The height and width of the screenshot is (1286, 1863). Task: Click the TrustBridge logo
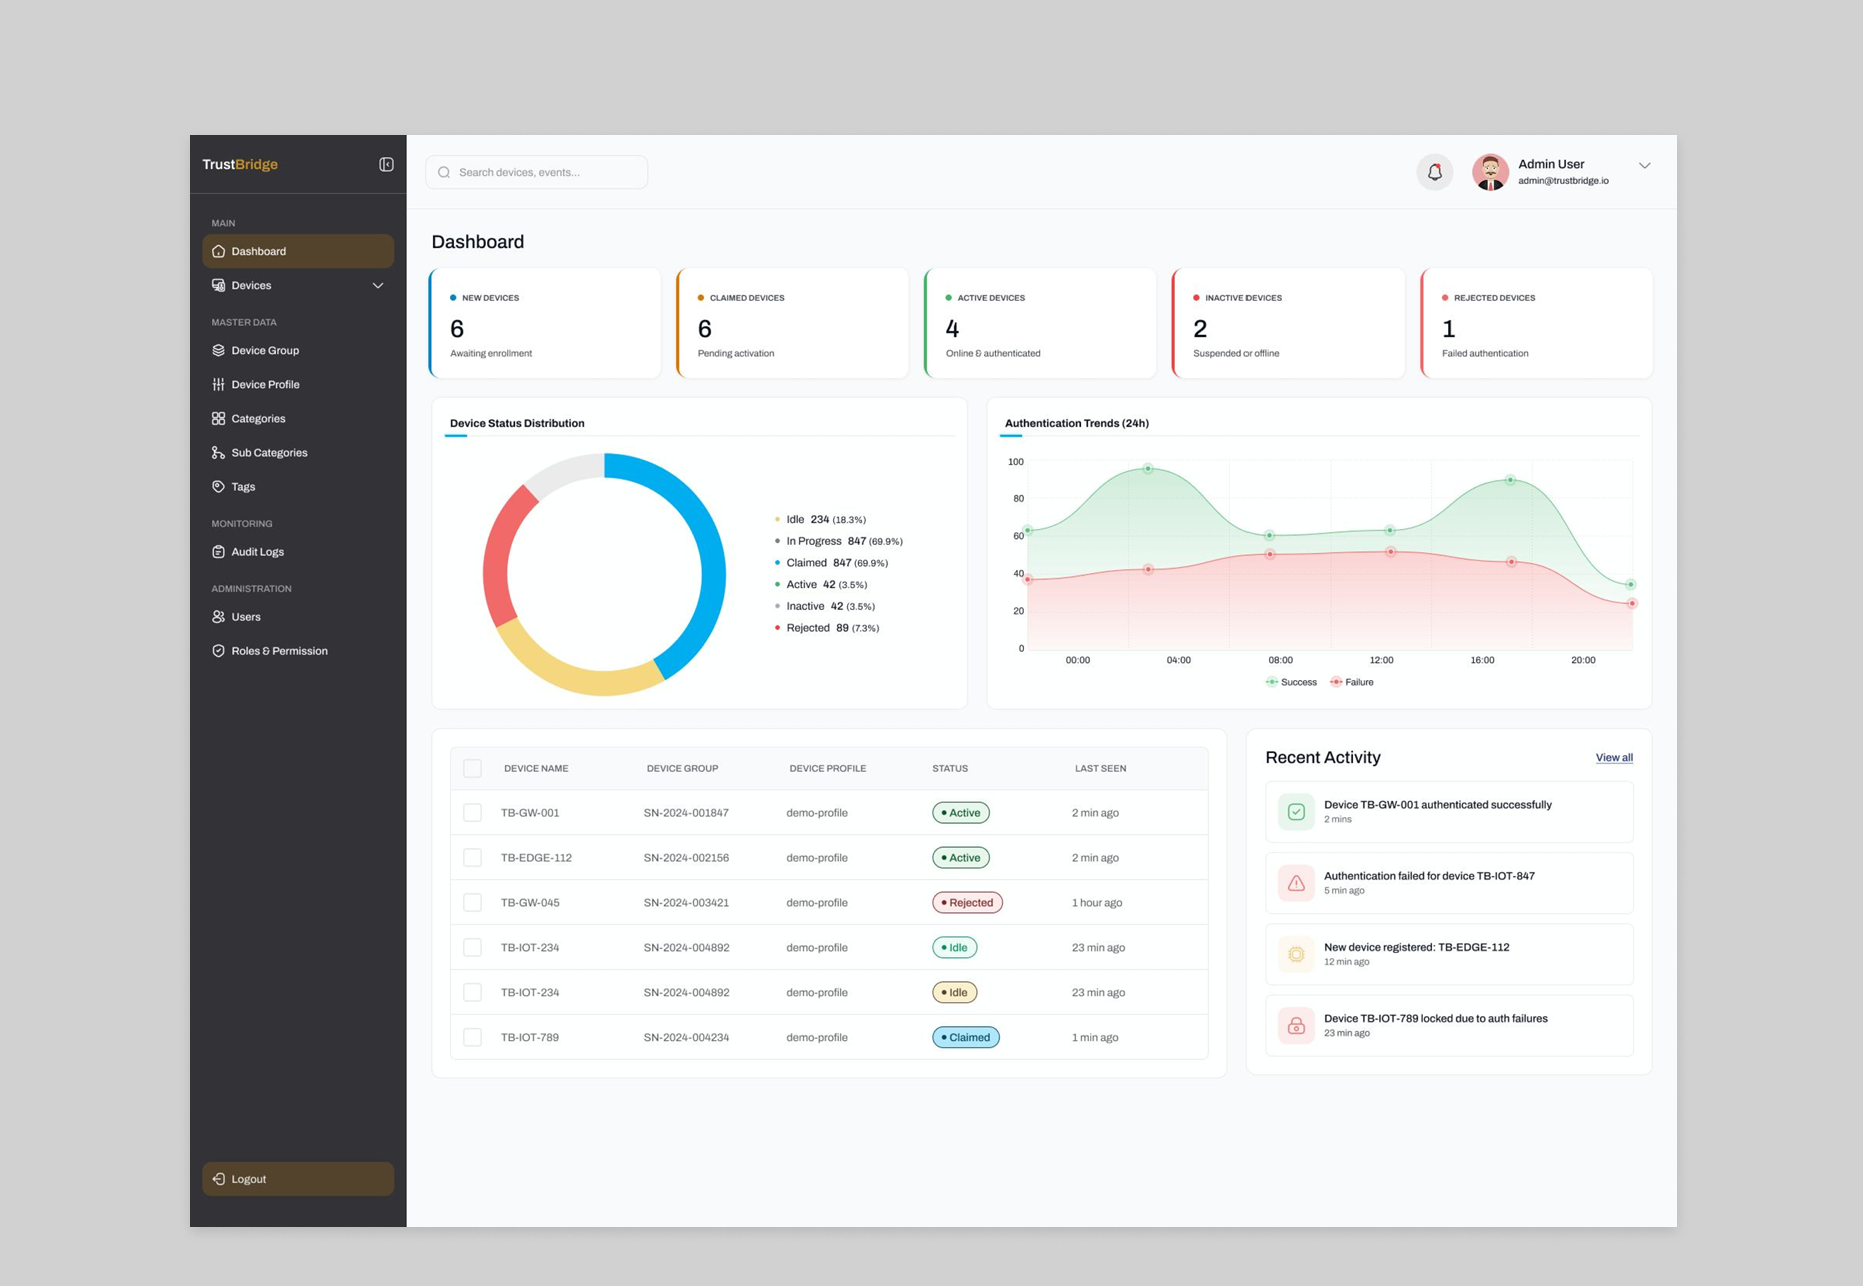[240, 164]
